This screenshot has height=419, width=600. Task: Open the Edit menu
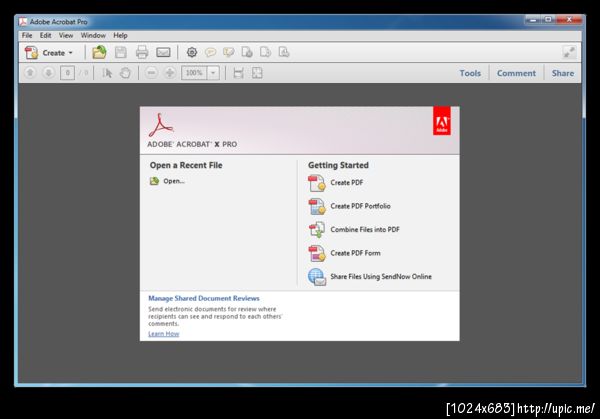coord(45,36)
